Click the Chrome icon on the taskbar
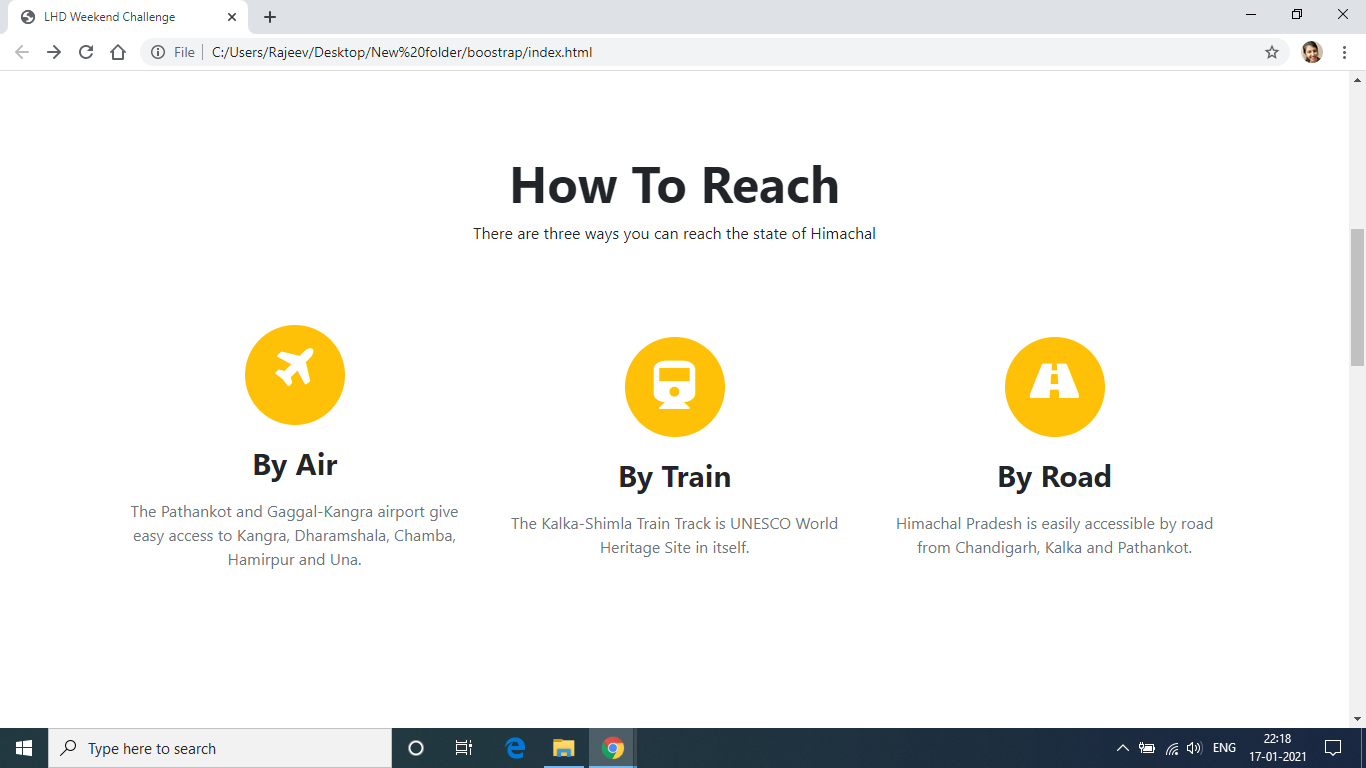This screenshot has width=1366, height=768. pyautogui.click(x=612, y=747)
